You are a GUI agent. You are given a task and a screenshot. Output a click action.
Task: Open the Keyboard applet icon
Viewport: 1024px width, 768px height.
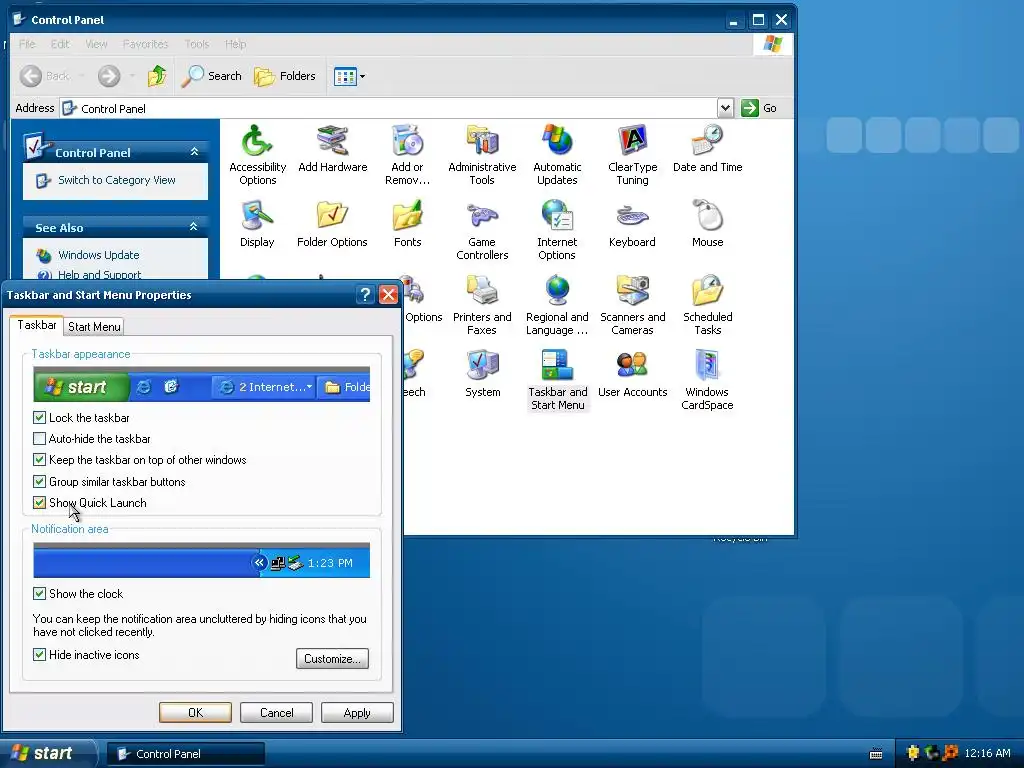(632, 224)
